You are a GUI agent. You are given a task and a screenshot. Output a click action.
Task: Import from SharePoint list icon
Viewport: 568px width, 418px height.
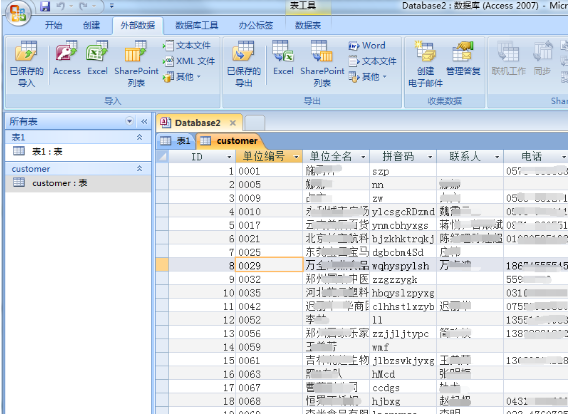(136, 64)
